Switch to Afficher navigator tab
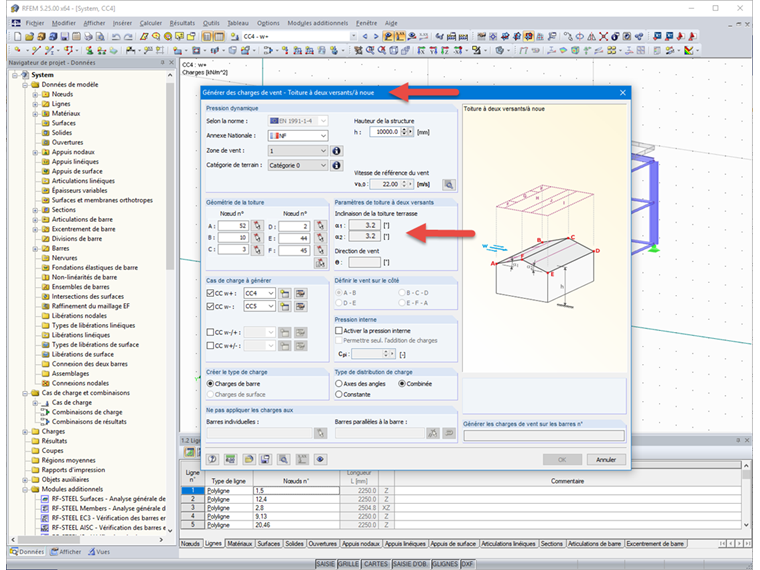This screenshot has height=570, width=760. (x=66, y=552)
